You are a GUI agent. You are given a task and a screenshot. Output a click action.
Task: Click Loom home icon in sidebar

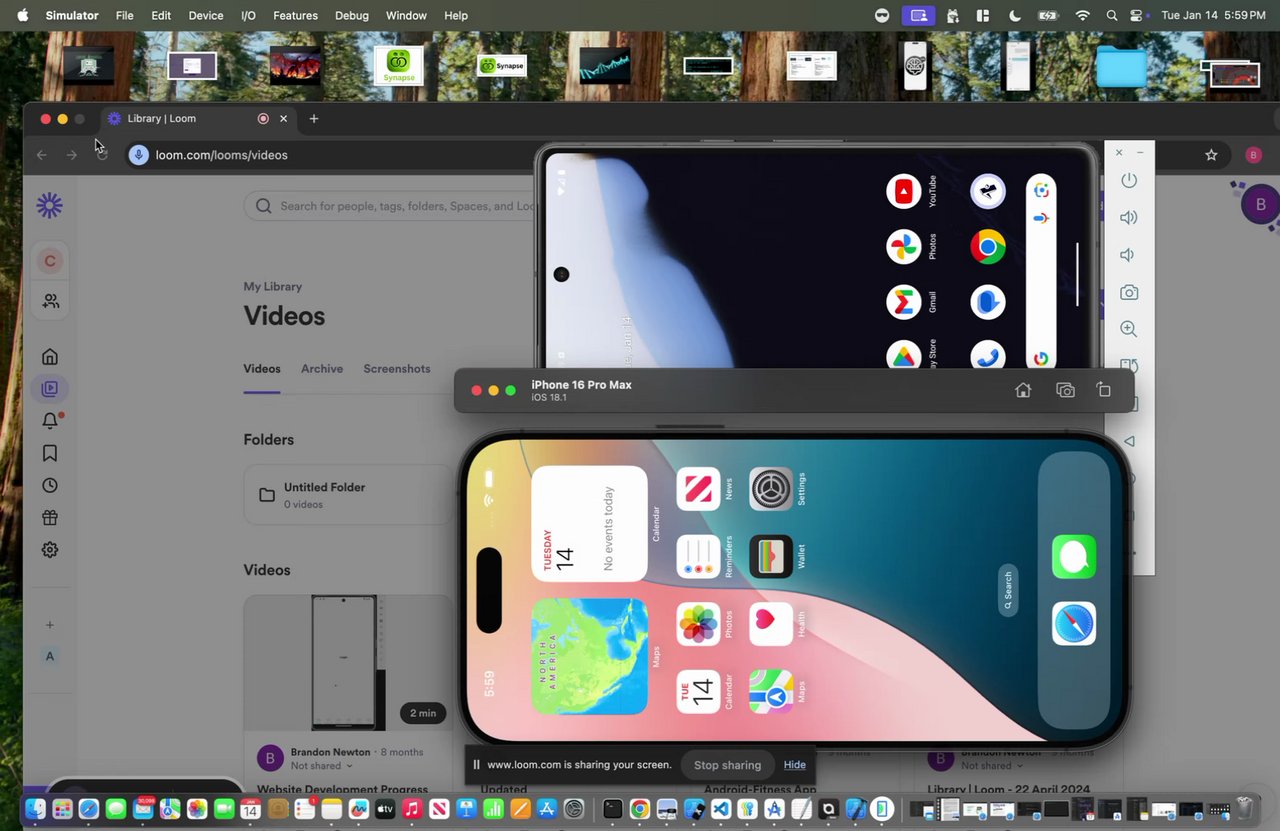pyautogui.click(x=50, y=357)
